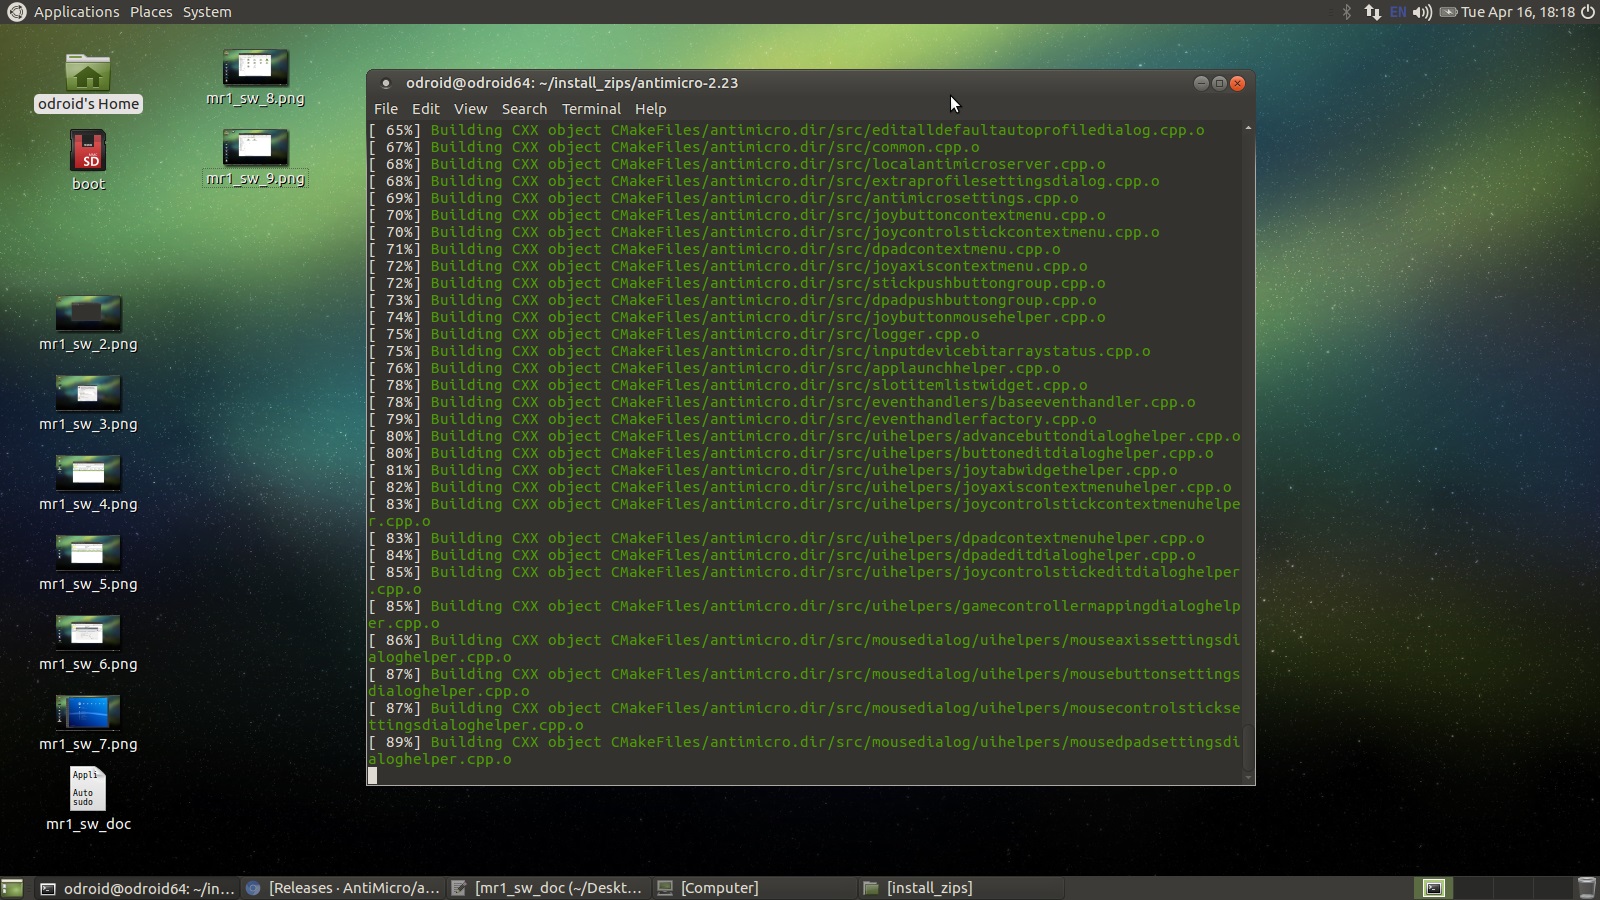This screenshot has width=1600, height=900.
Task: Click the show desktop icon in bottom panel
Action: 12,888
